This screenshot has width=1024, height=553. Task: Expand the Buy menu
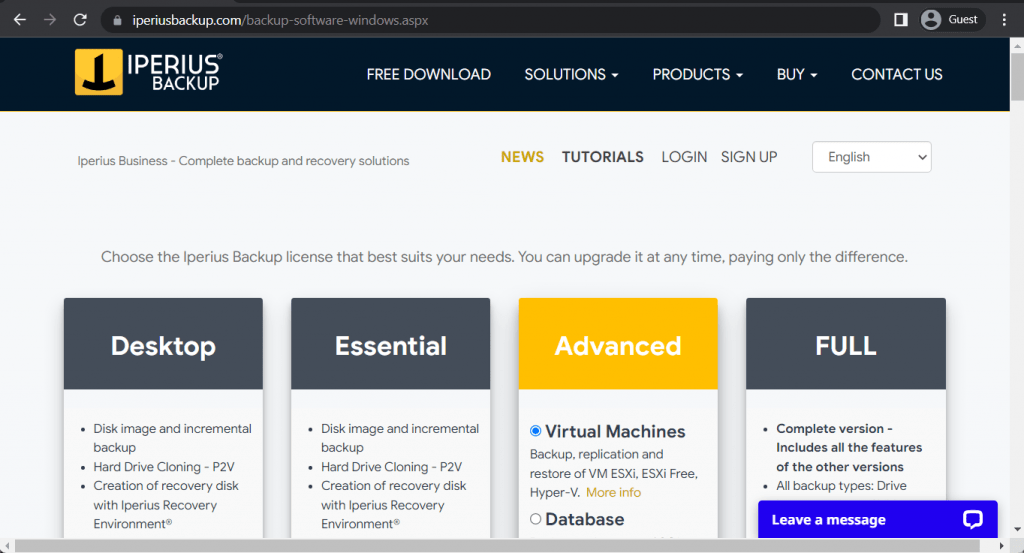[x=797, y=74]
